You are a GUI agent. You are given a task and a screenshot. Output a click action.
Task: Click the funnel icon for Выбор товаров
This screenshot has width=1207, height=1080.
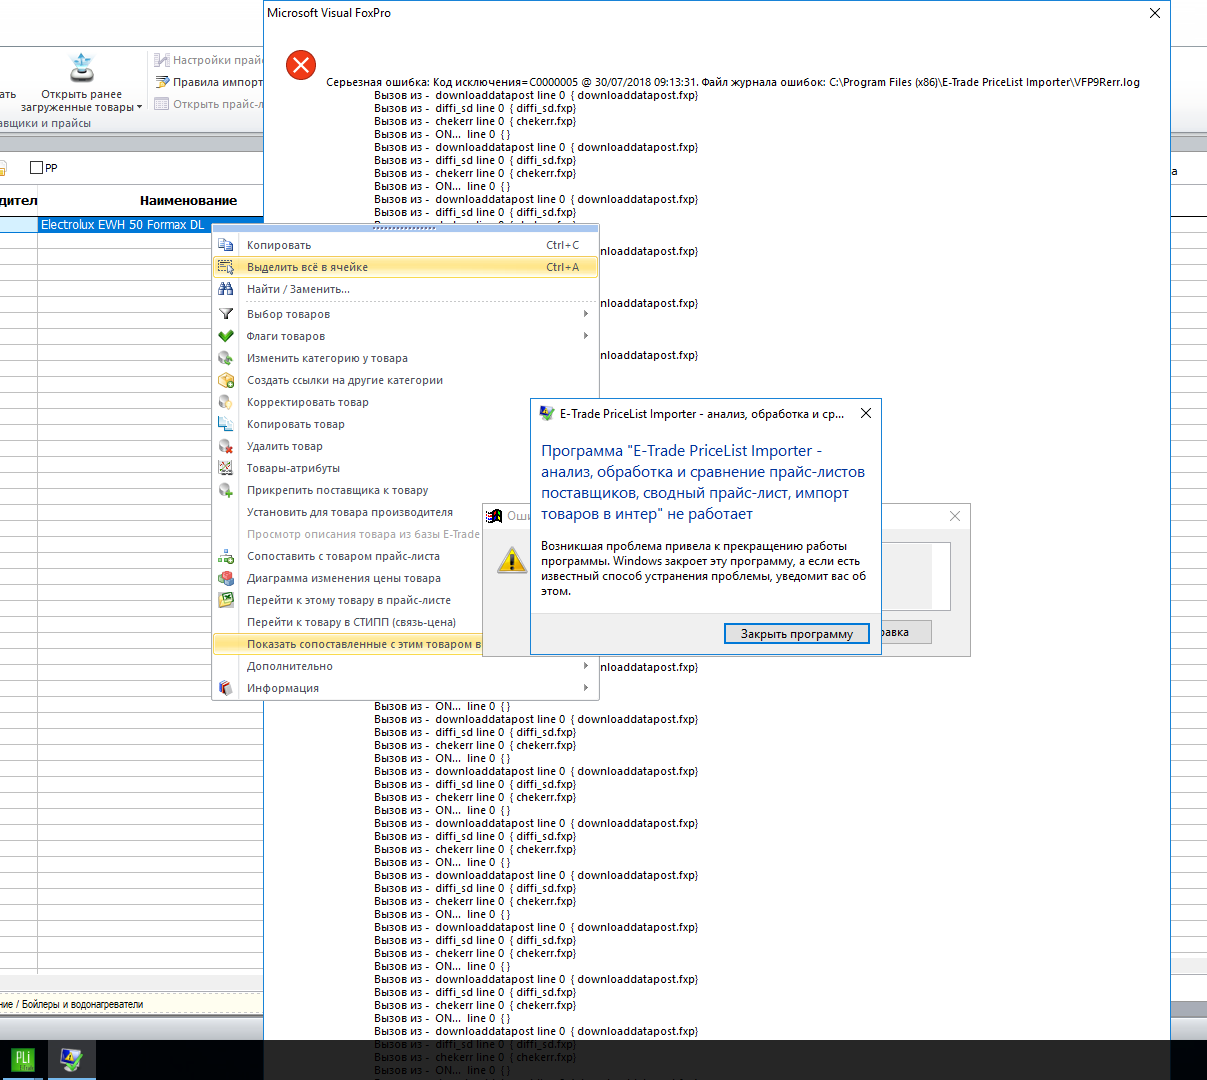pos(226,314)
